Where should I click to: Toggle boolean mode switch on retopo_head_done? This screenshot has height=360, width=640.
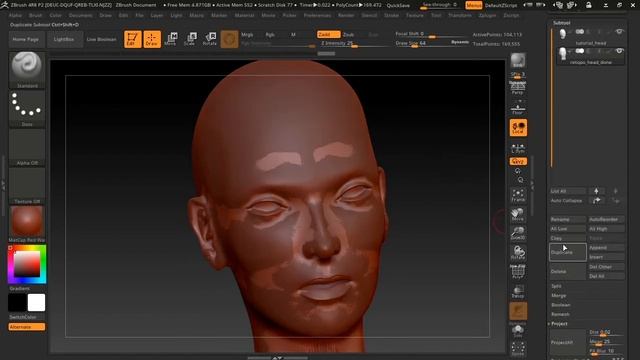pos(580,51)
